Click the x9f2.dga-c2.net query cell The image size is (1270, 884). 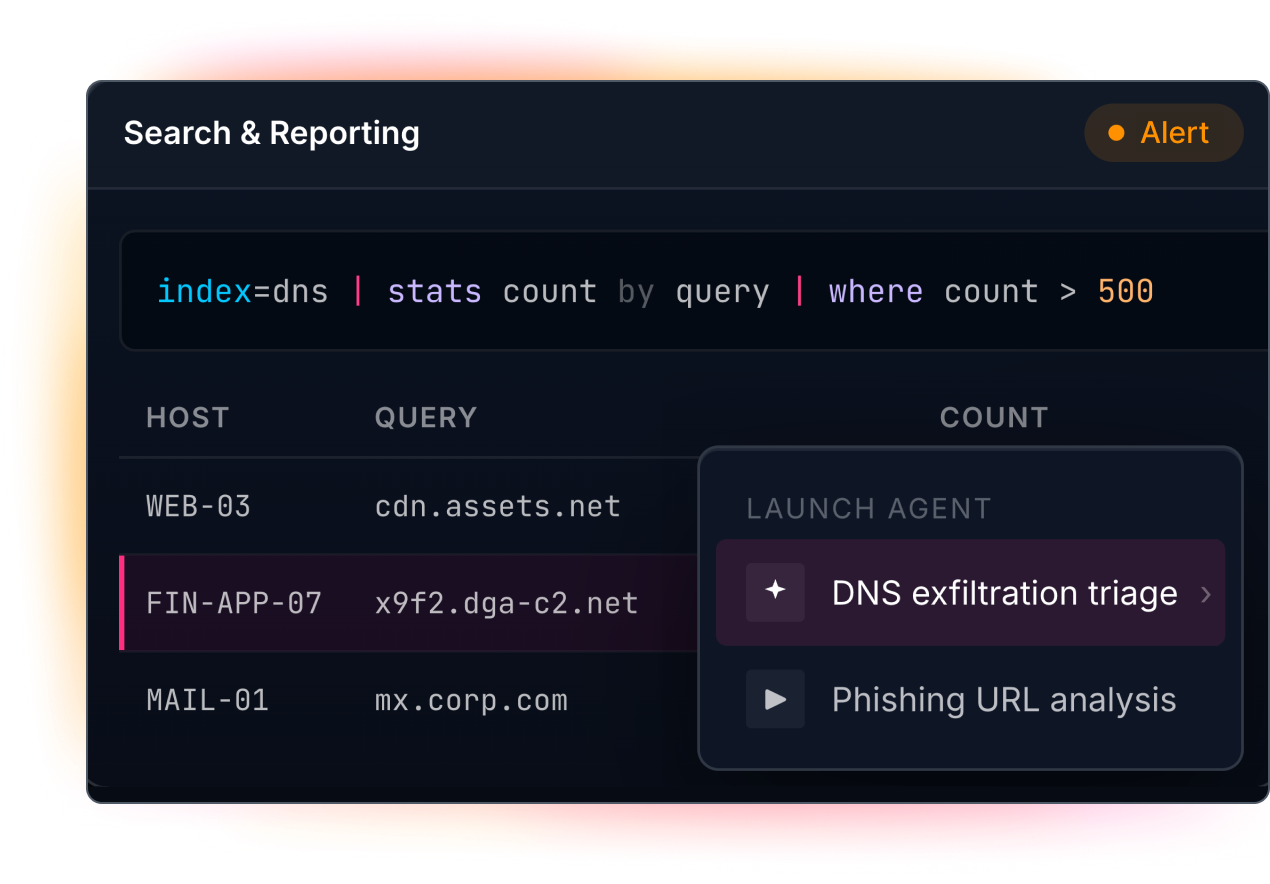tap(506, 603)
